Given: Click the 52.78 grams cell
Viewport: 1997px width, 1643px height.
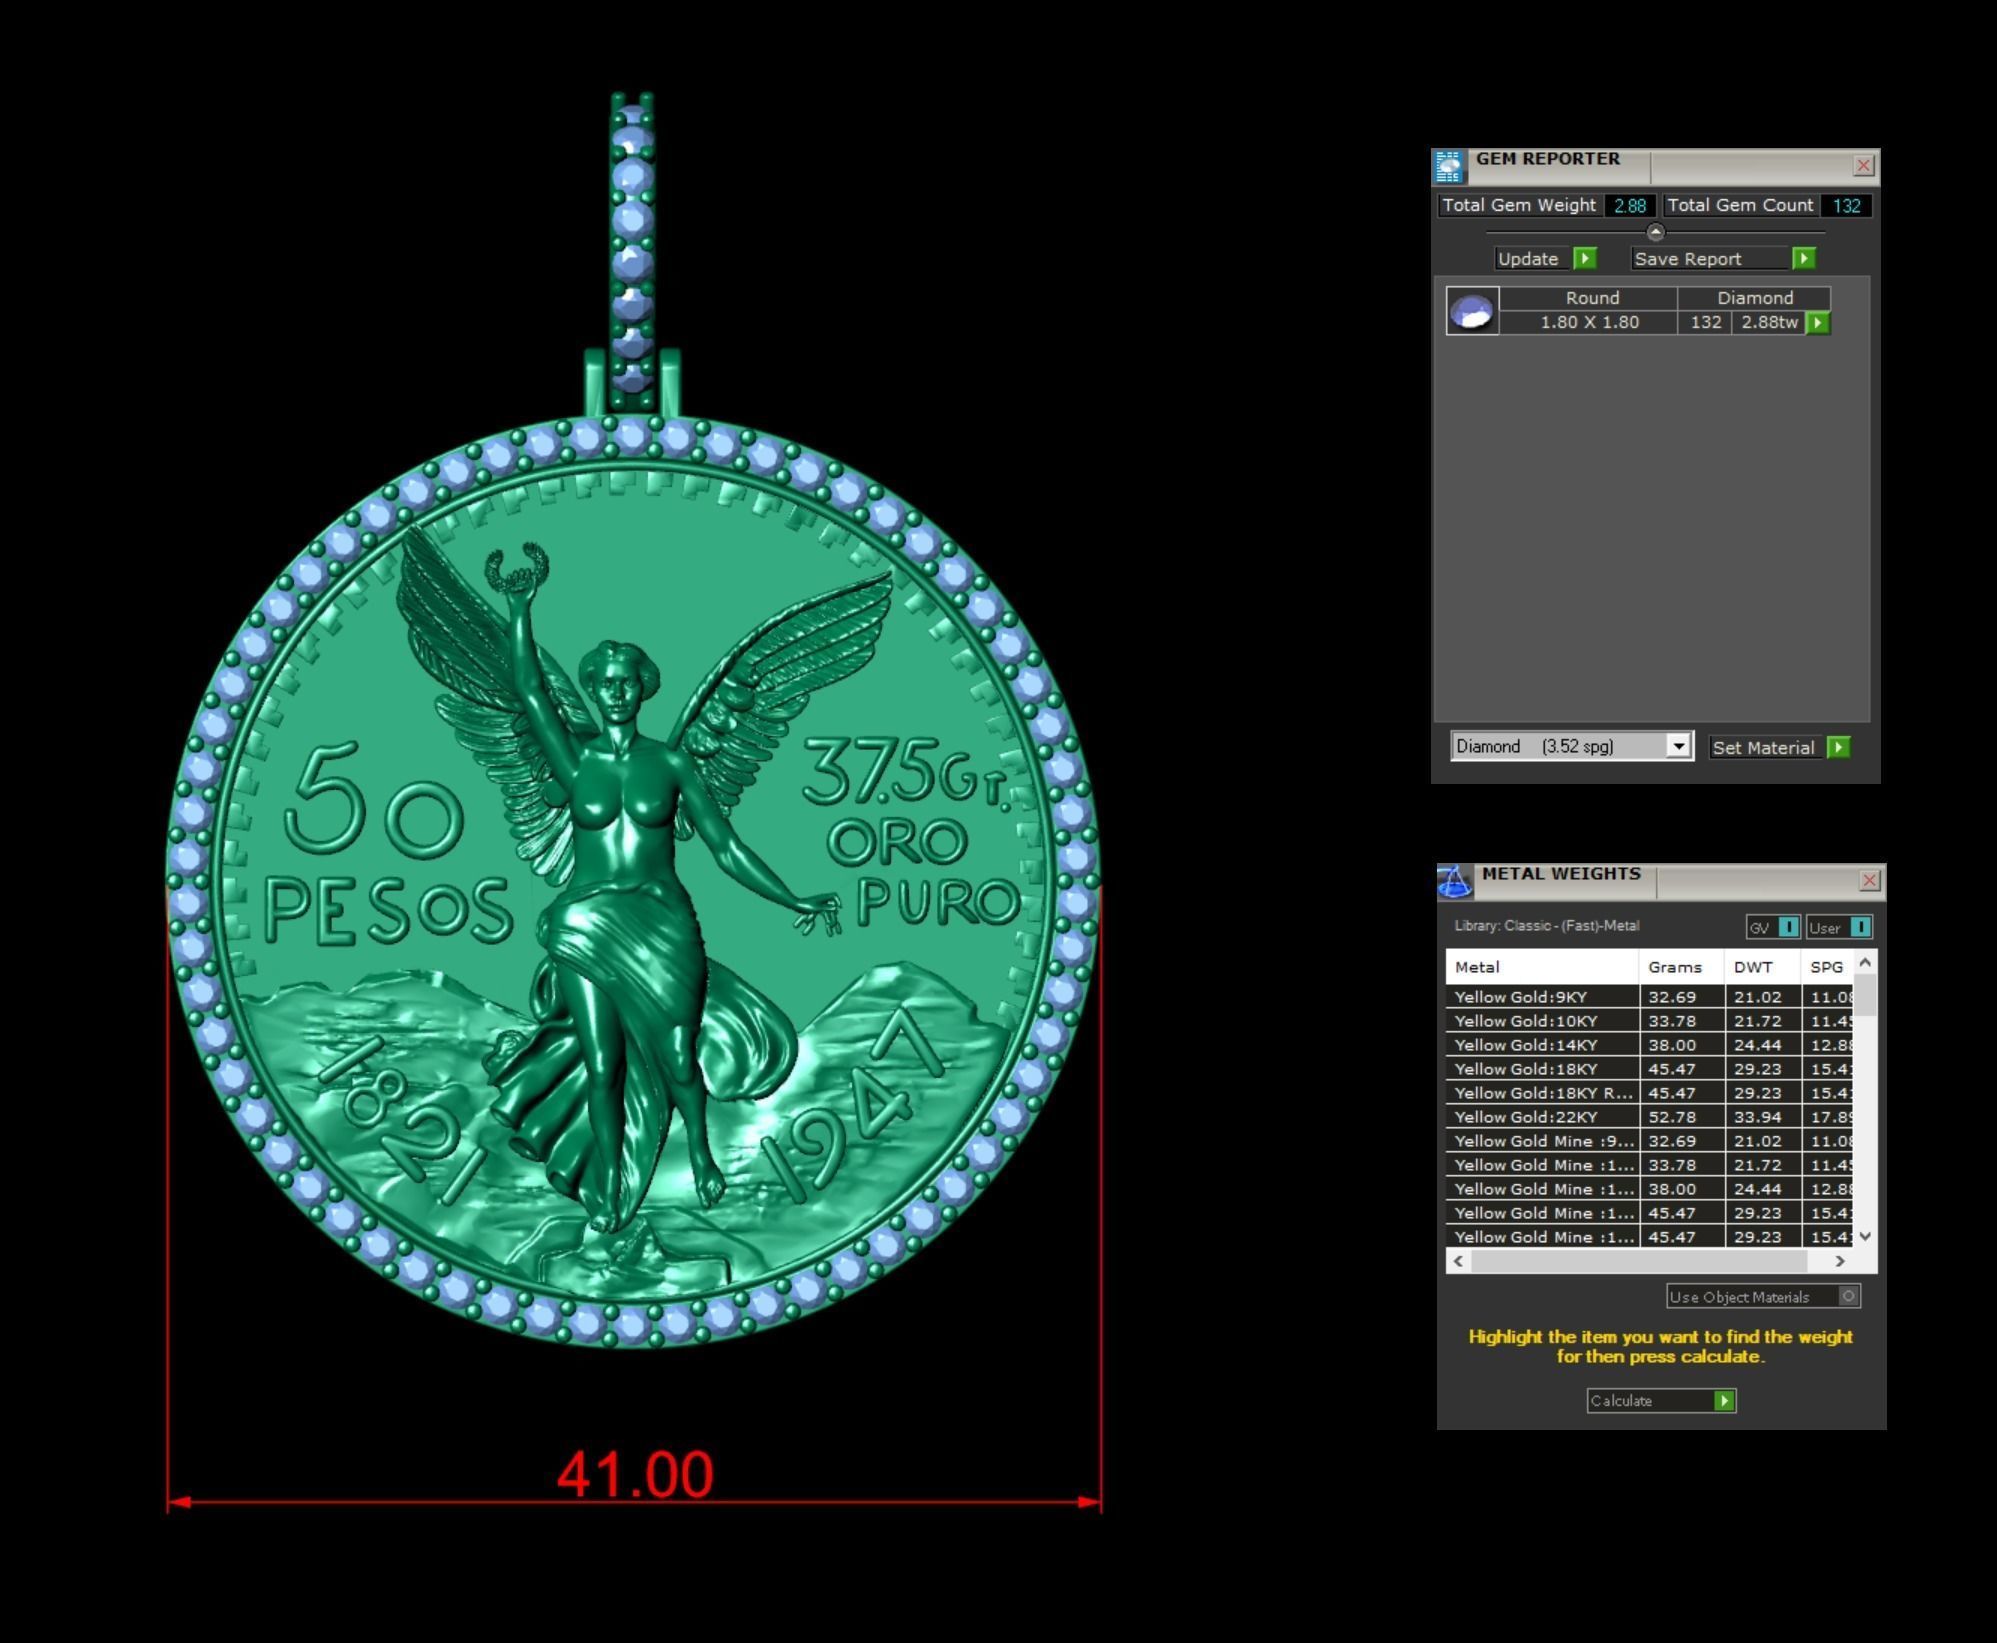Looking at the screenshot, I should click(1683, 1117).
